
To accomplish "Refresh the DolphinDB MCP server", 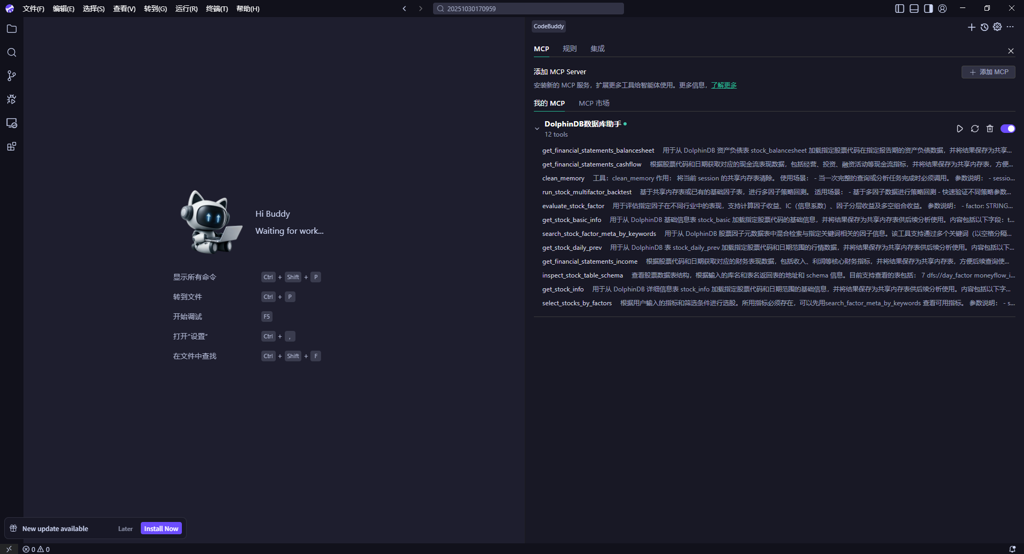I will pos(975,129).
